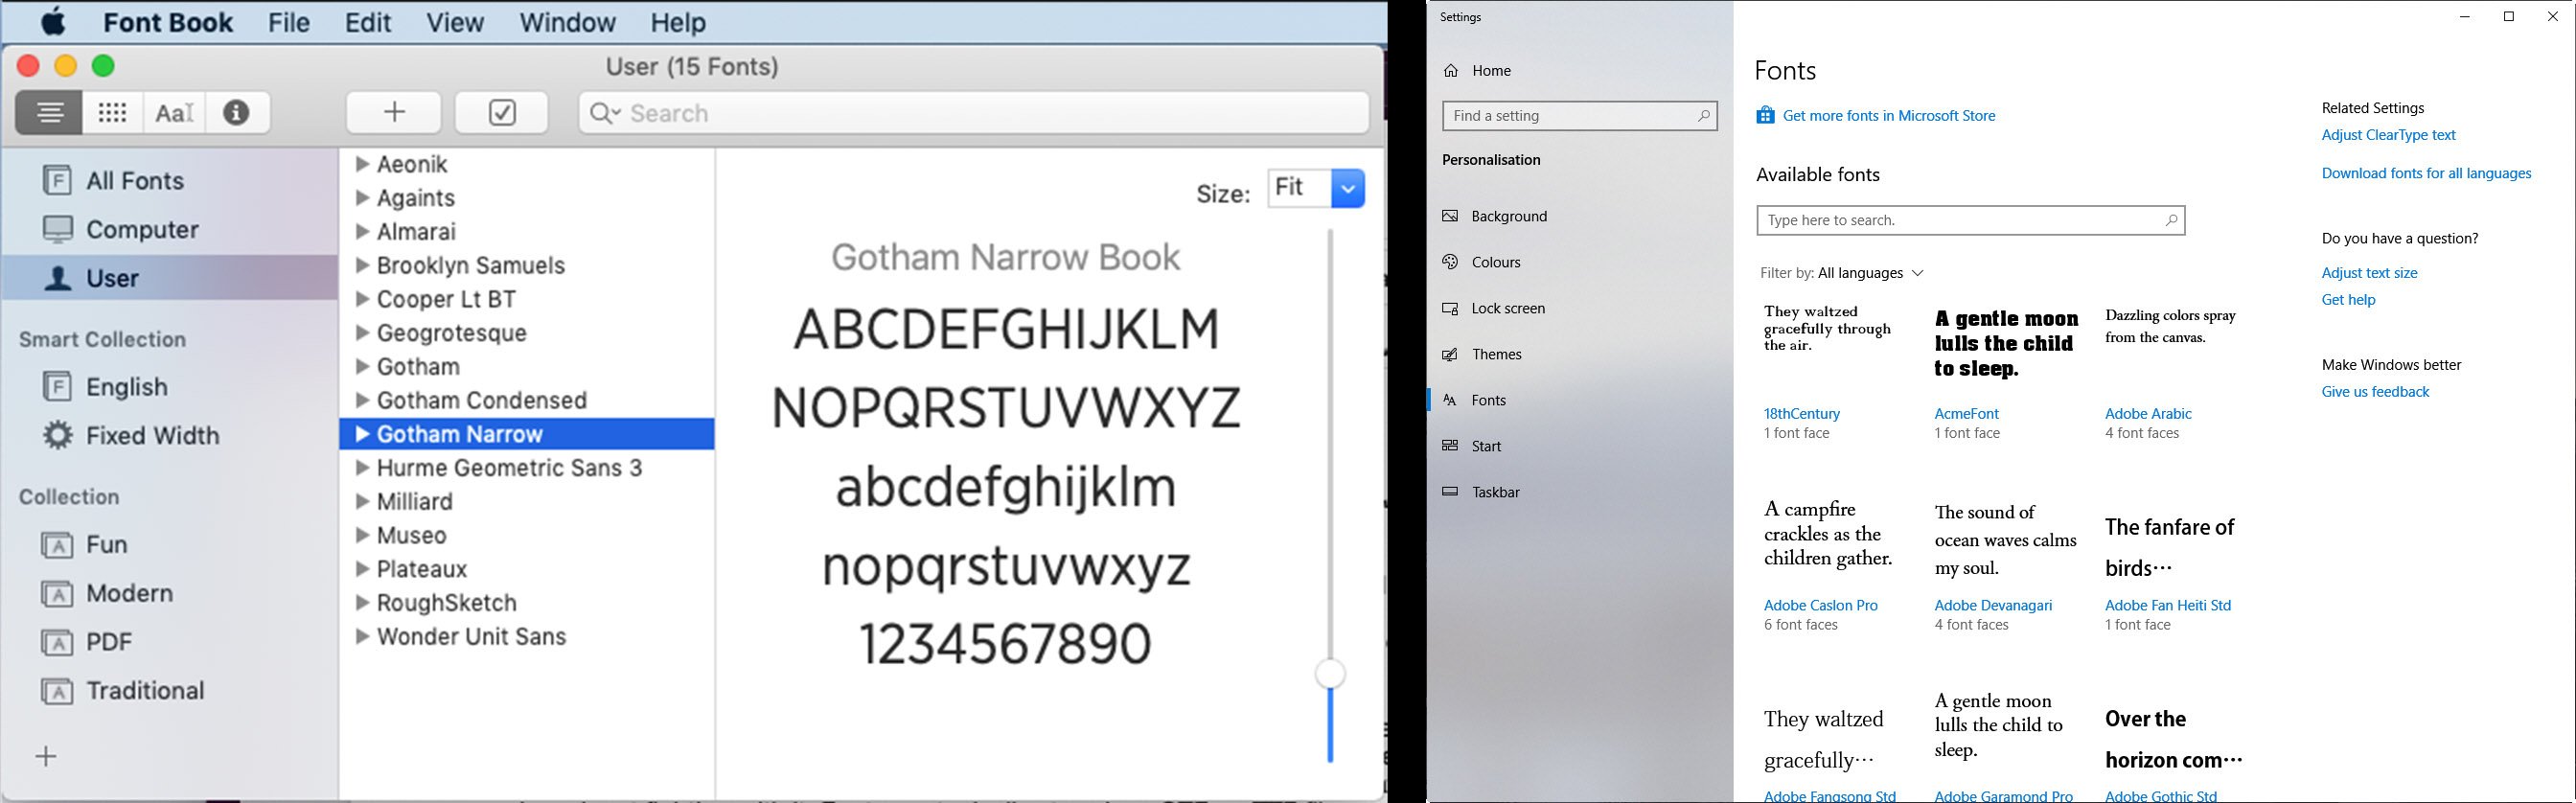The height and width of the screenshot is (803, 2576).
Task: Click the Font Book search field
Action: click(974, 113)
